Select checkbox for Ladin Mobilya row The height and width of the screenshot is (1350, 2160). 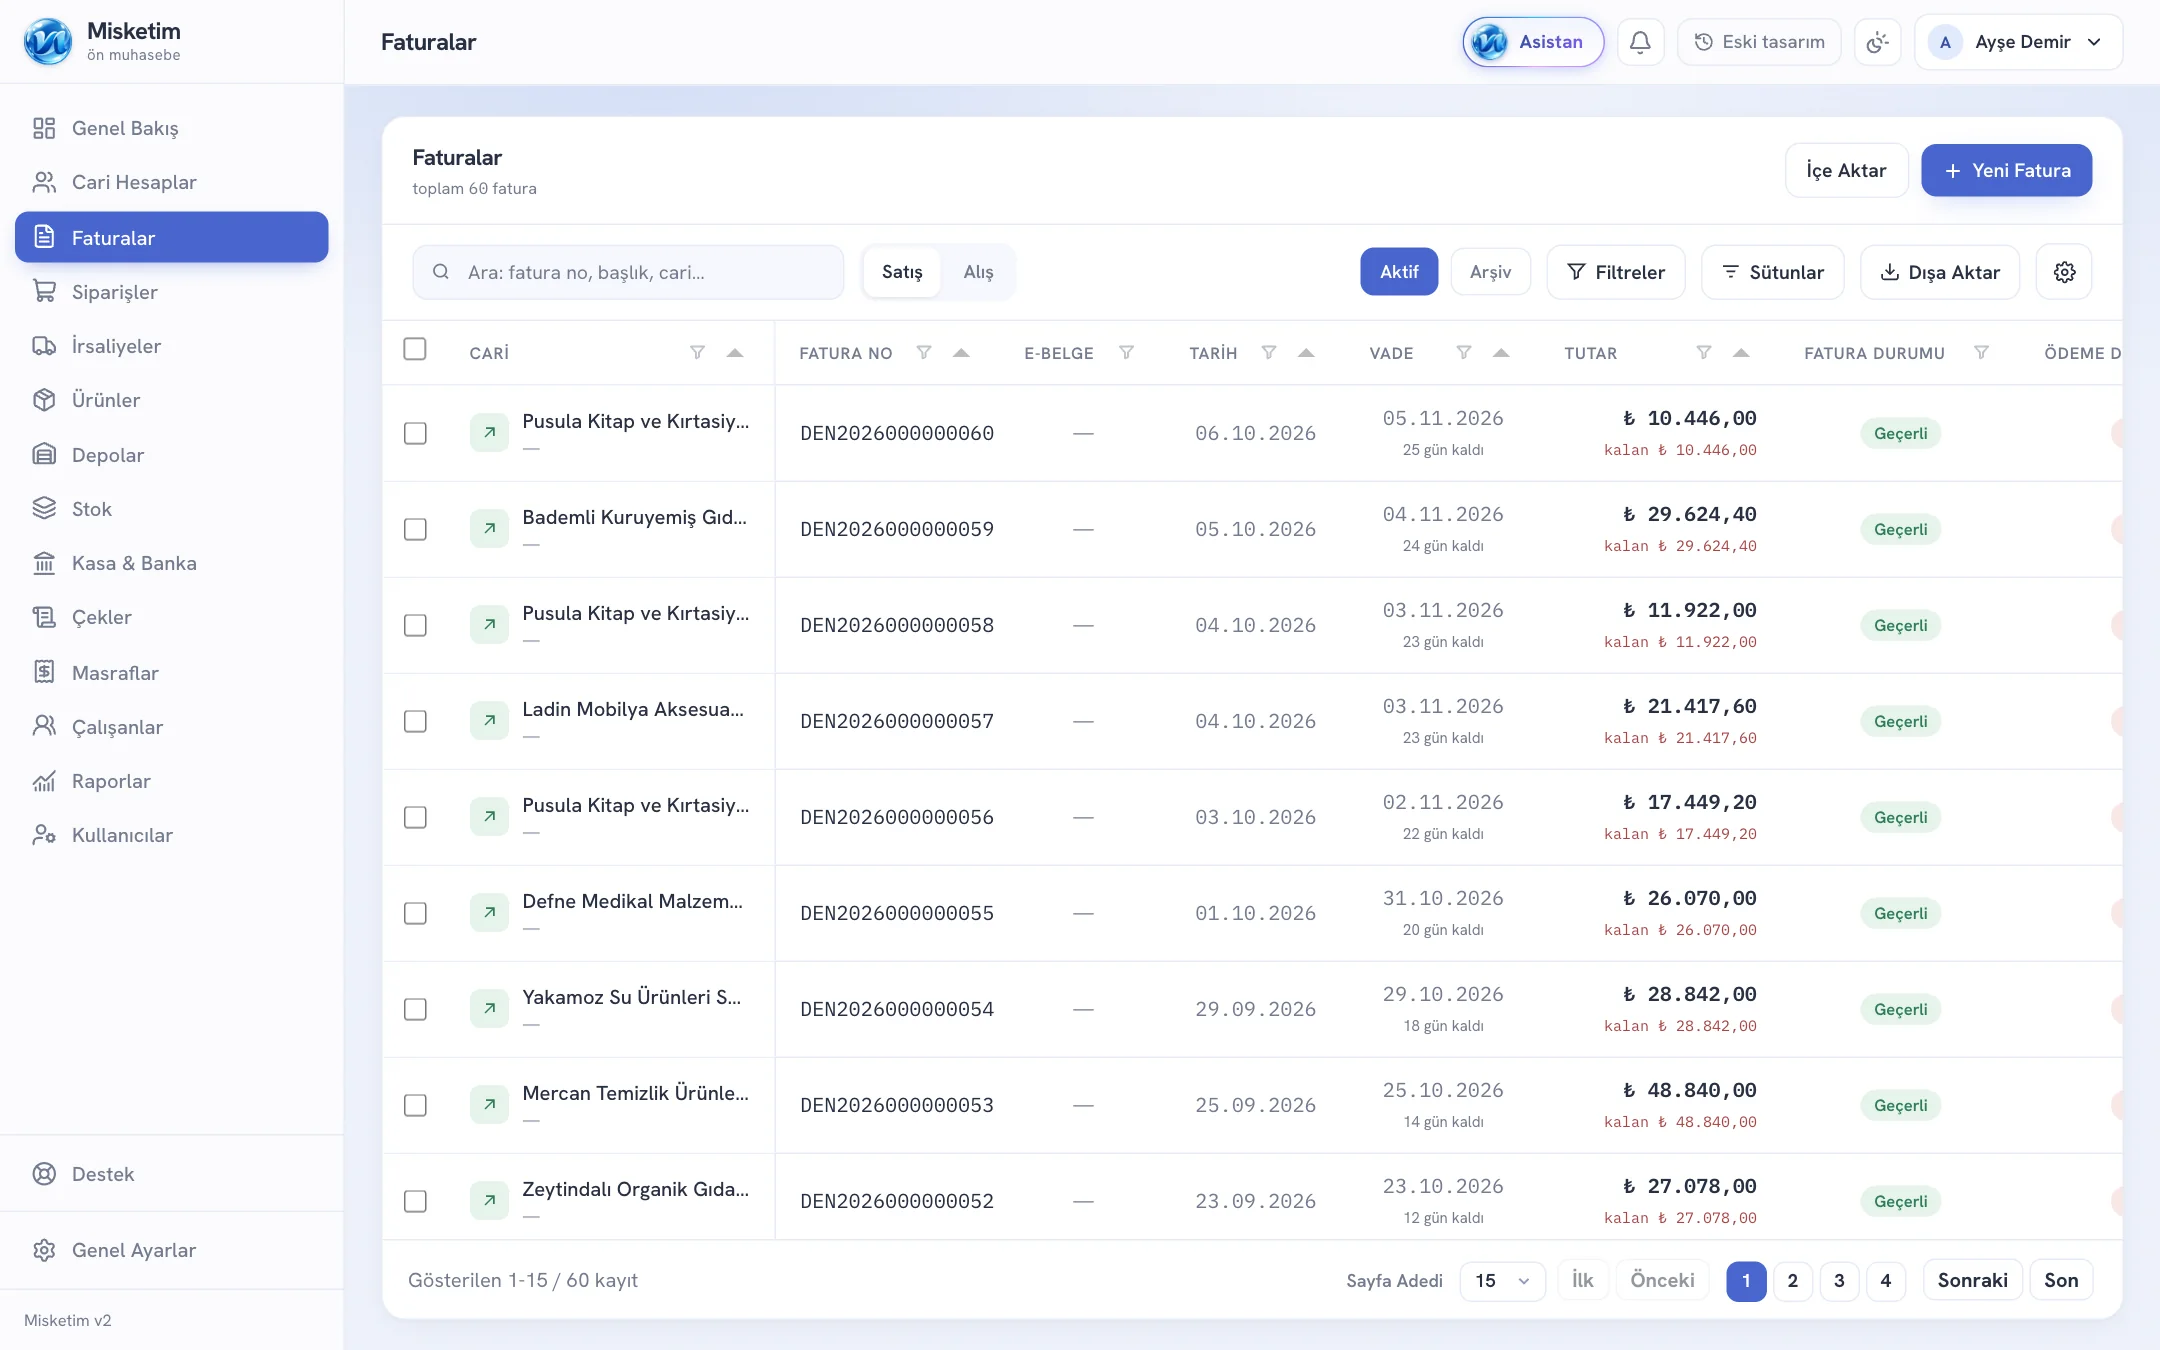415,721
